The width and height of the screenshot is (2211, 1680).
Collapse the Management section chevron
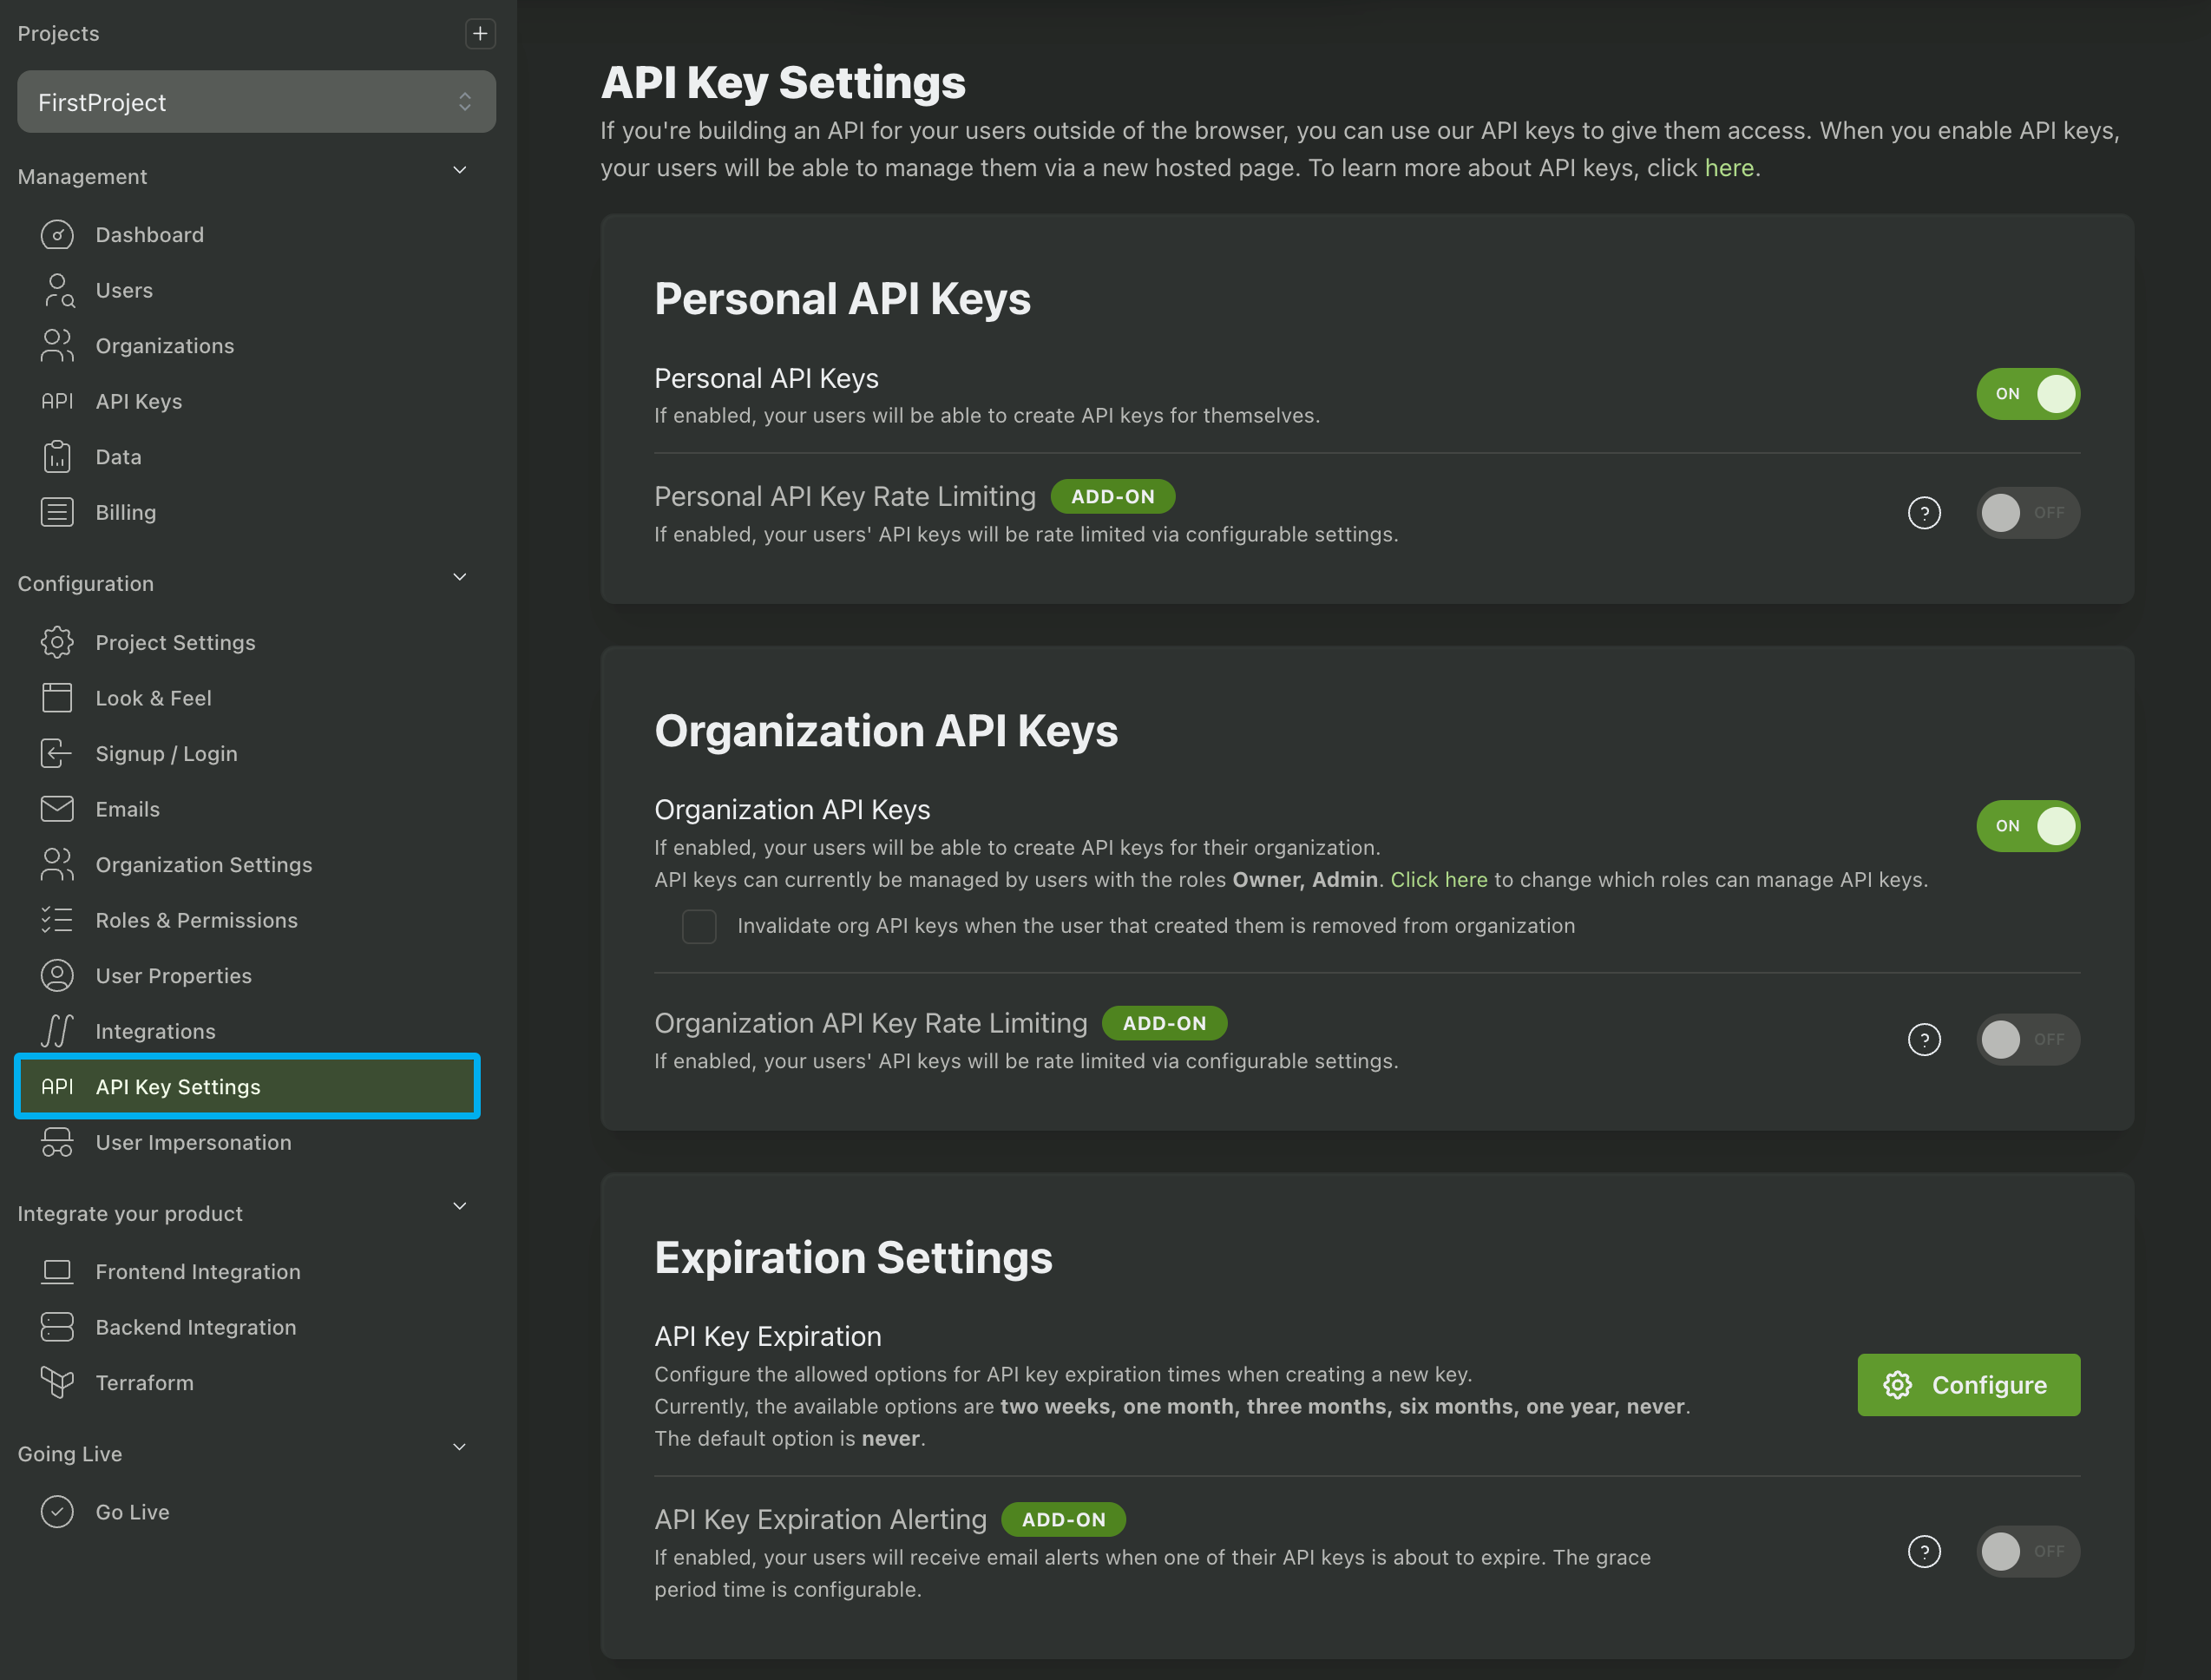tap(460, 171)
